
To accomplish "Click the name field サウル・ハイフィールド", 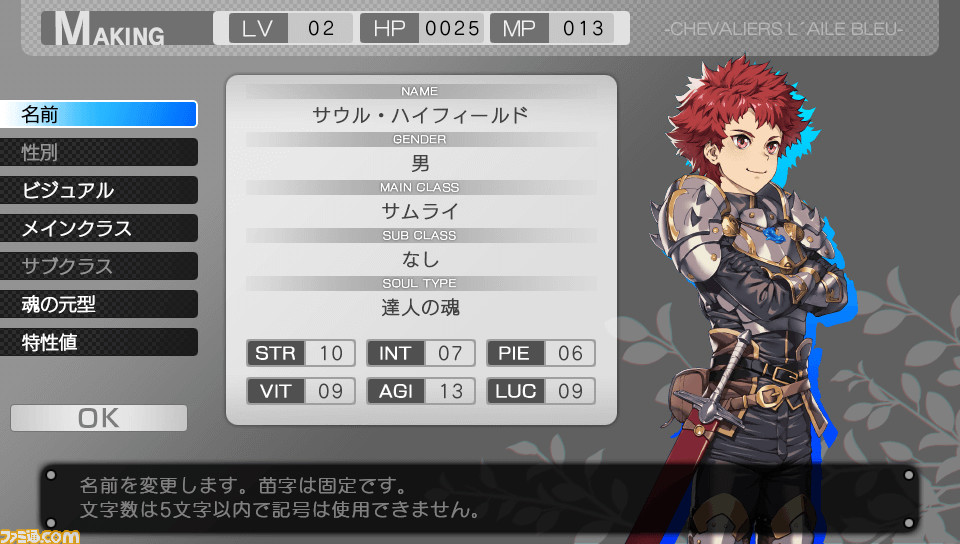I will tap(420, 115).
